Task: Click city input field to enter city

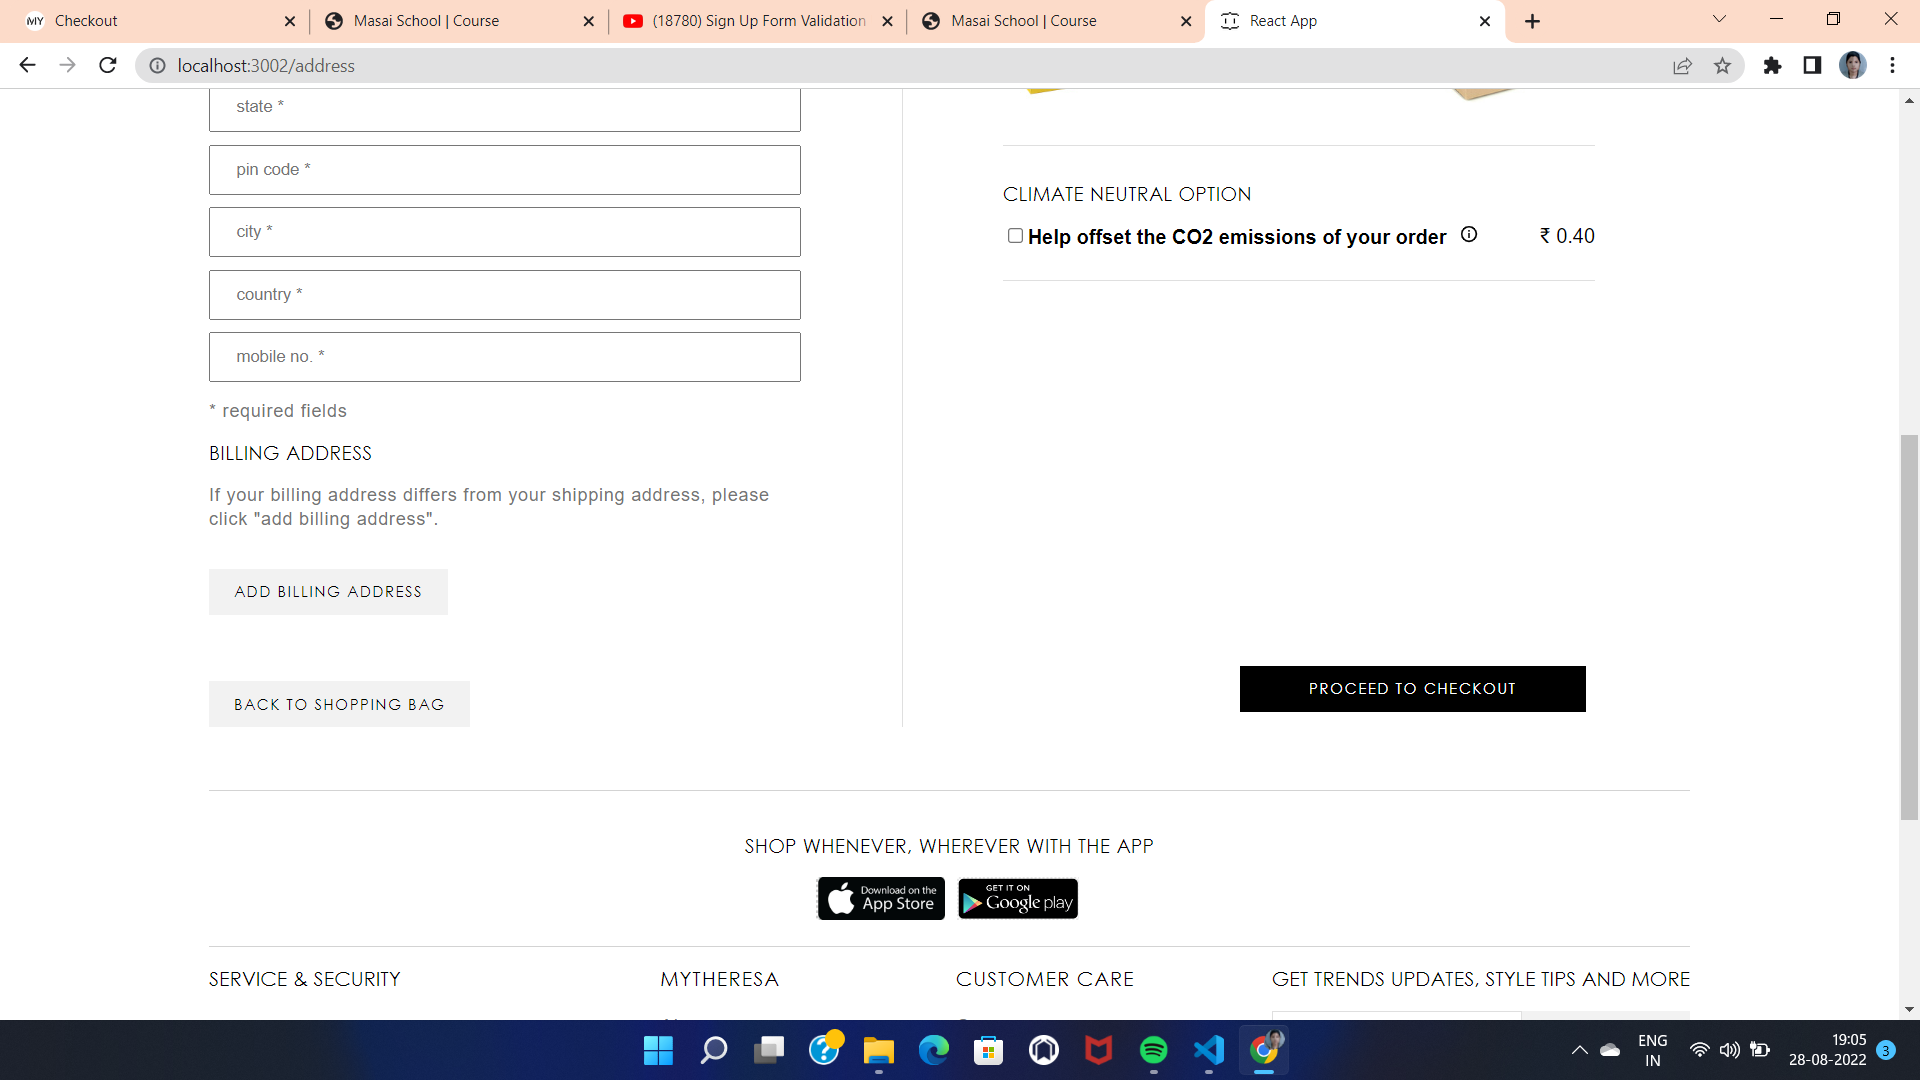Action: [505, 231]
